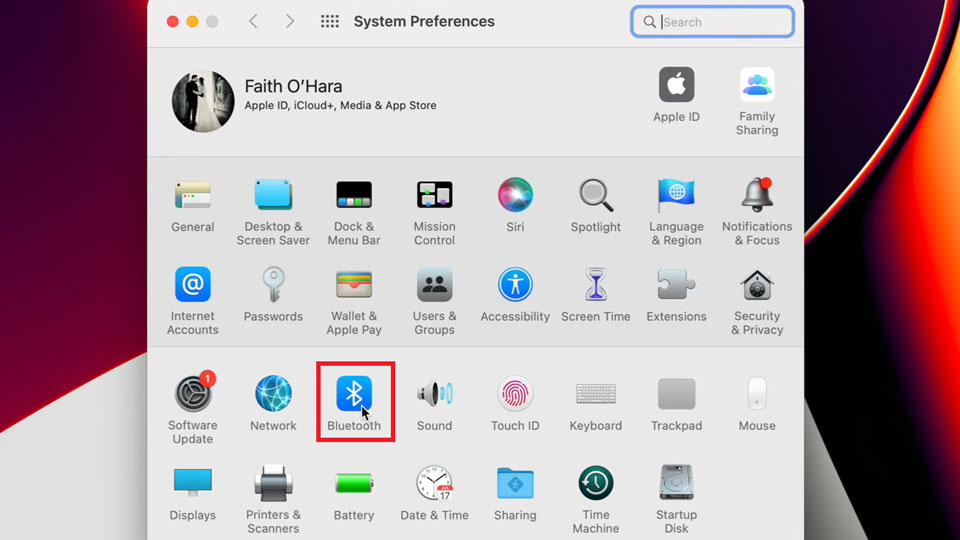Image resolution: width=960 pixels, height=540 pixels.
Task: Click Apple ID, iCloud+, Media & App Store text
Action: [x=340, y=105]
